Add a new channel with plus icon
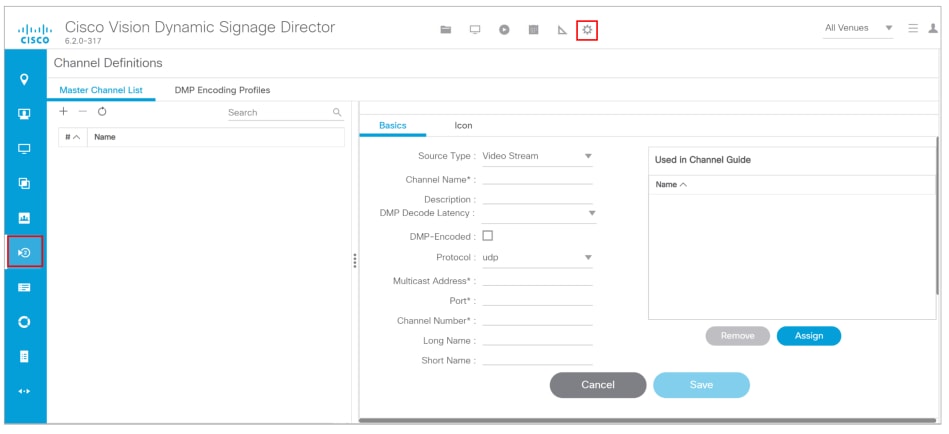The width and height of the screenshot is (949, 434). 64,111
